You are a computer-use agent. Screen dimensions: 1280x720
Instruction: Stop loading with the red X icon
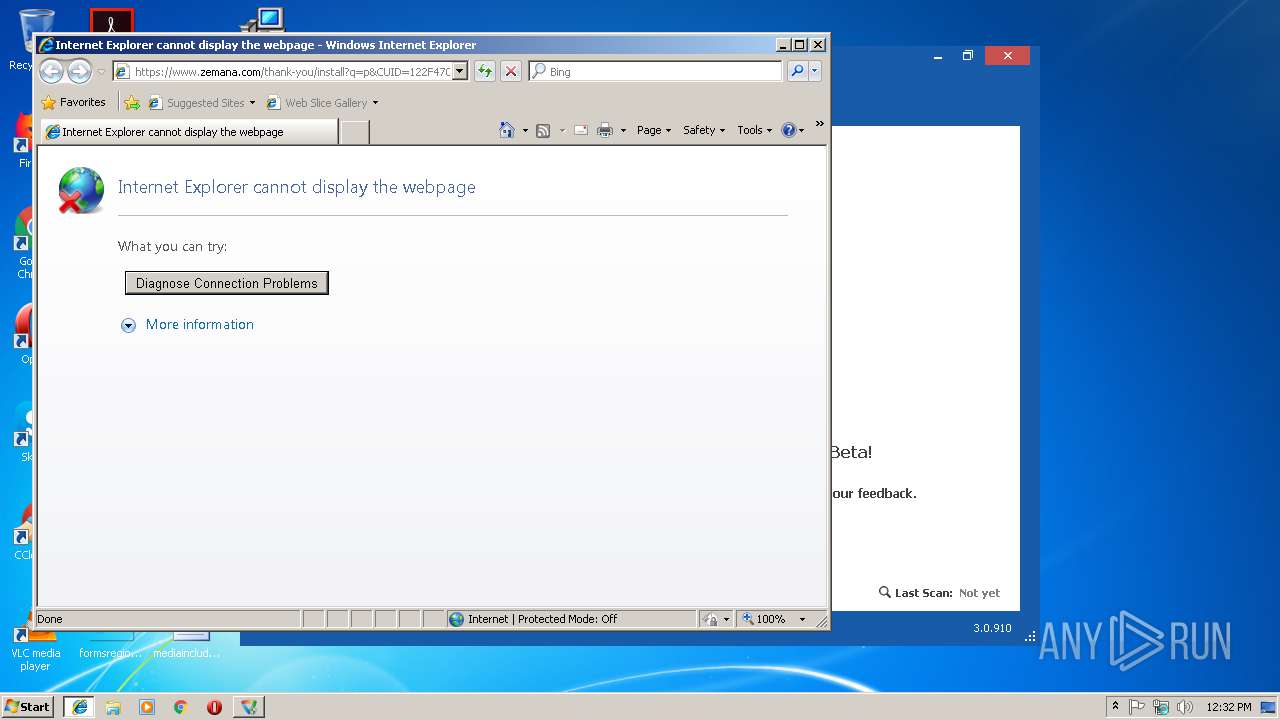click(510, 71)
